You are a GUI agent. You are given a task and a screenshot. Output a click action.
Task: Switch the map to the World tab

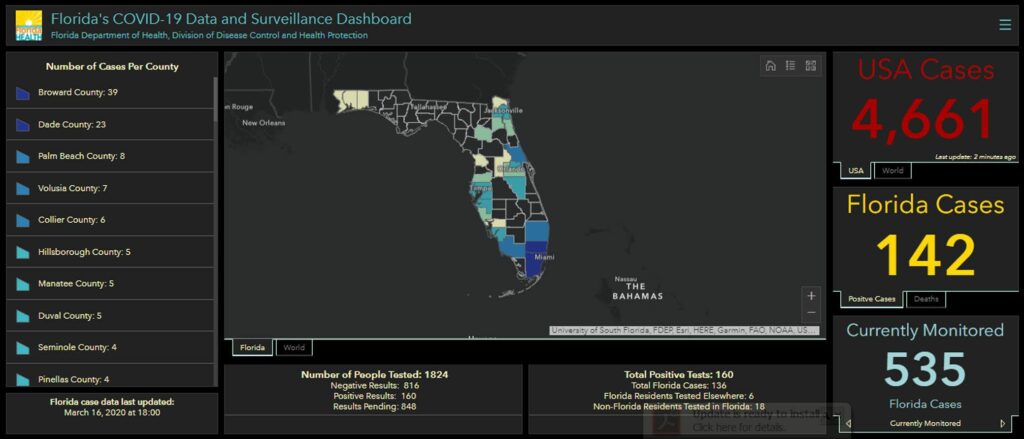click(294, 348)
